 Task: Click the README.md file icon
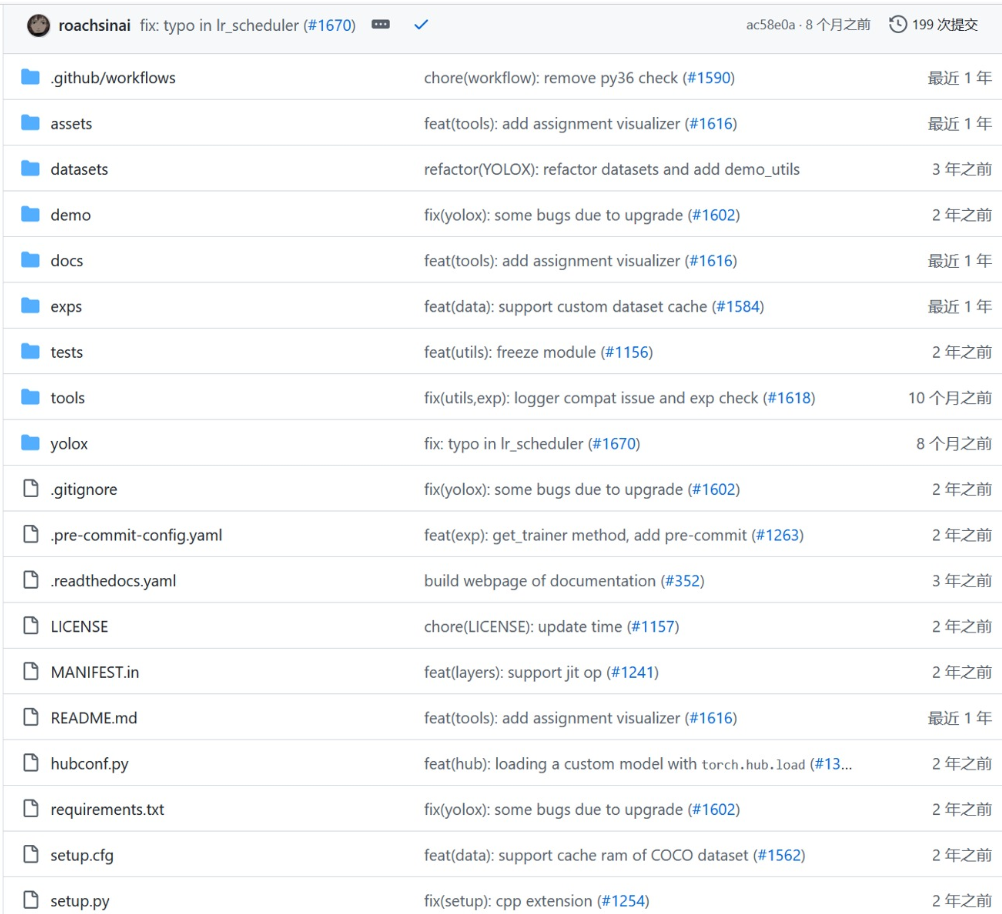[31, 718]
